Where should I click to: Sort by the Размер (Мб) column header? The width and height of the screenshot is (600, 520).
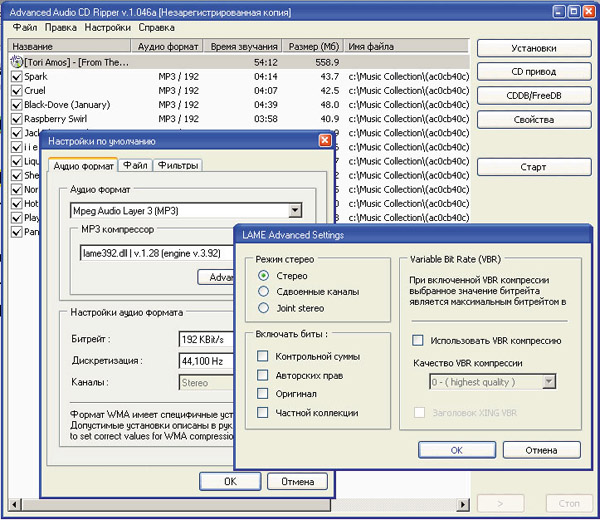[313, 46]
